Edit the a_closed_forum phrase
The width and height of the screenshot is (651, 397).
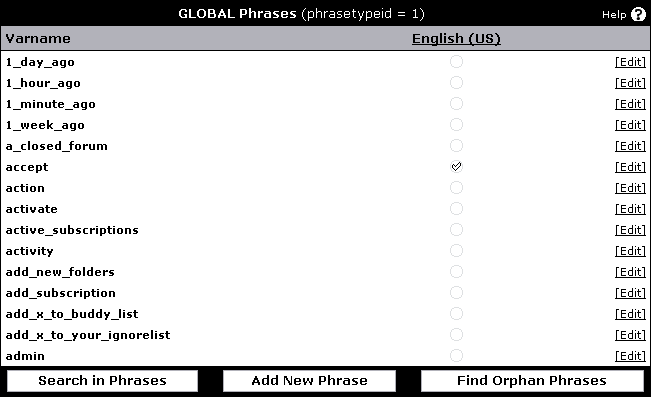coord(630,146)
